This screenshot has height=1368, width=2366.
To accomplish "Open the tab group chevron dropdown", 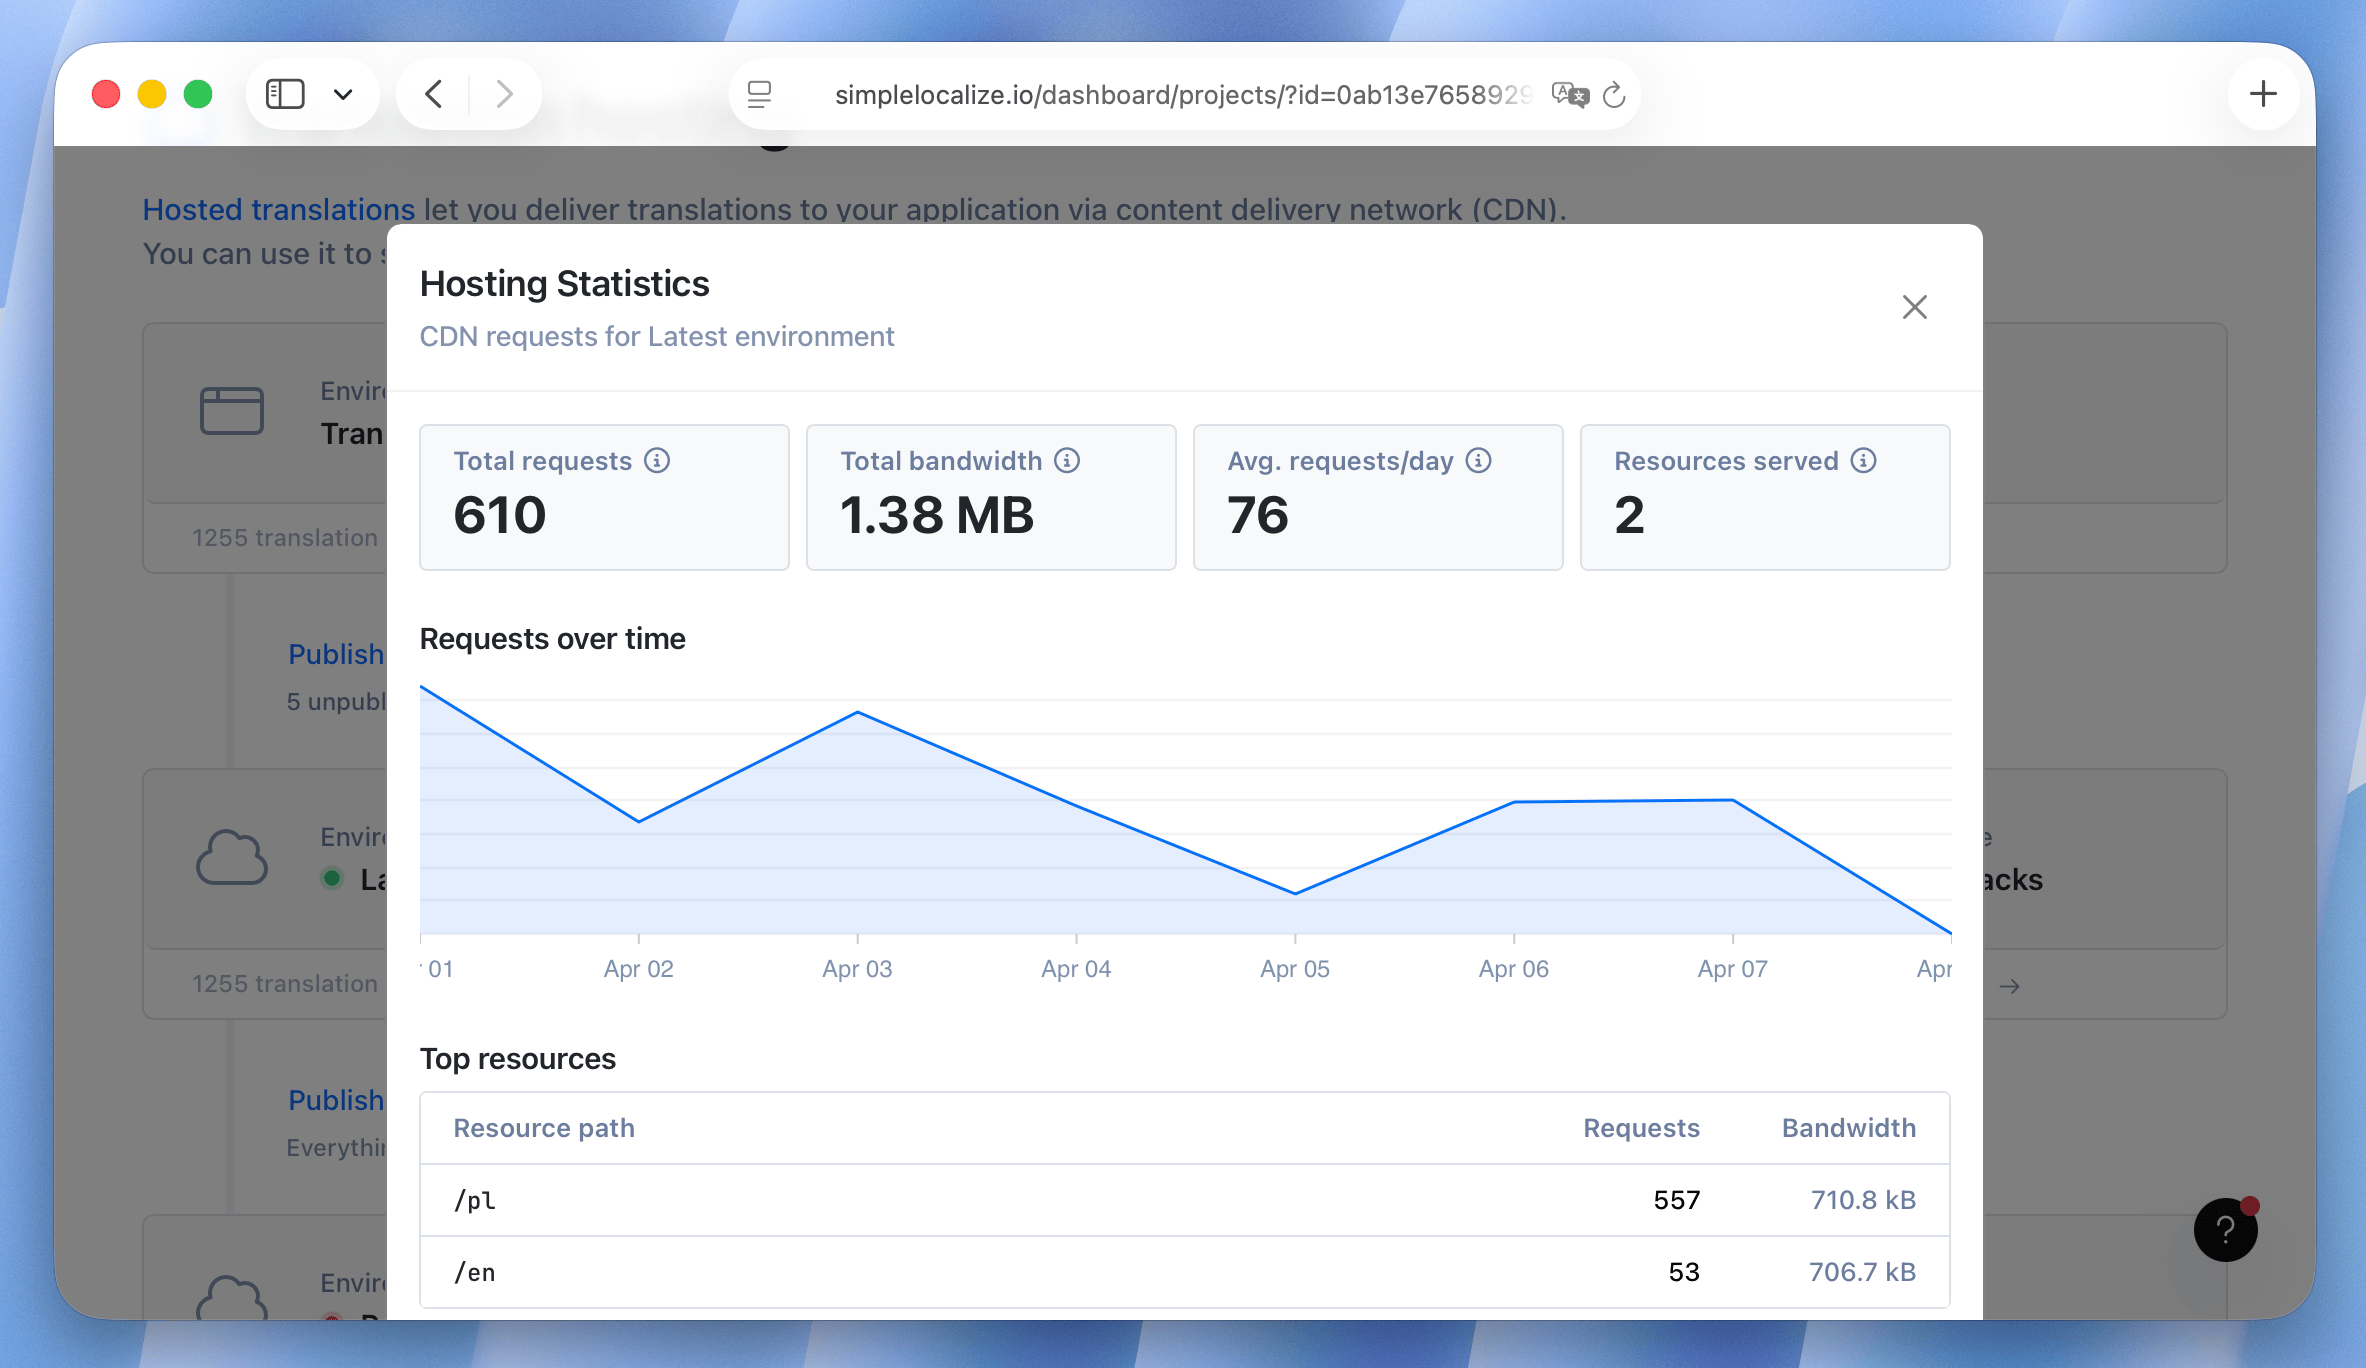I will click(x=343, y=93).
